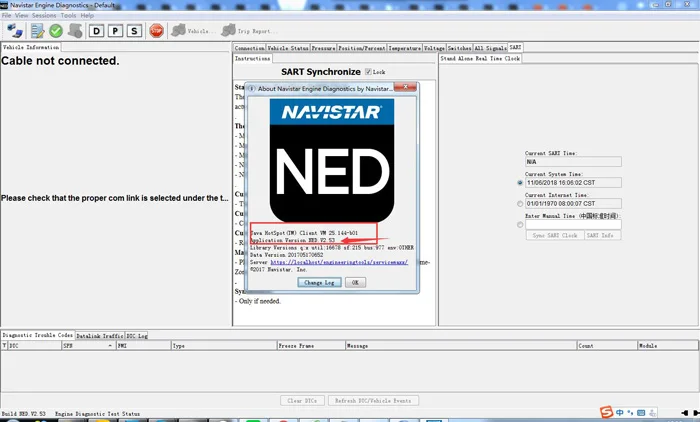Viewport: 700px width, 422px height.
Task: Open the Diagnostic Trouble Codes tab
Action: click(38, 335)
